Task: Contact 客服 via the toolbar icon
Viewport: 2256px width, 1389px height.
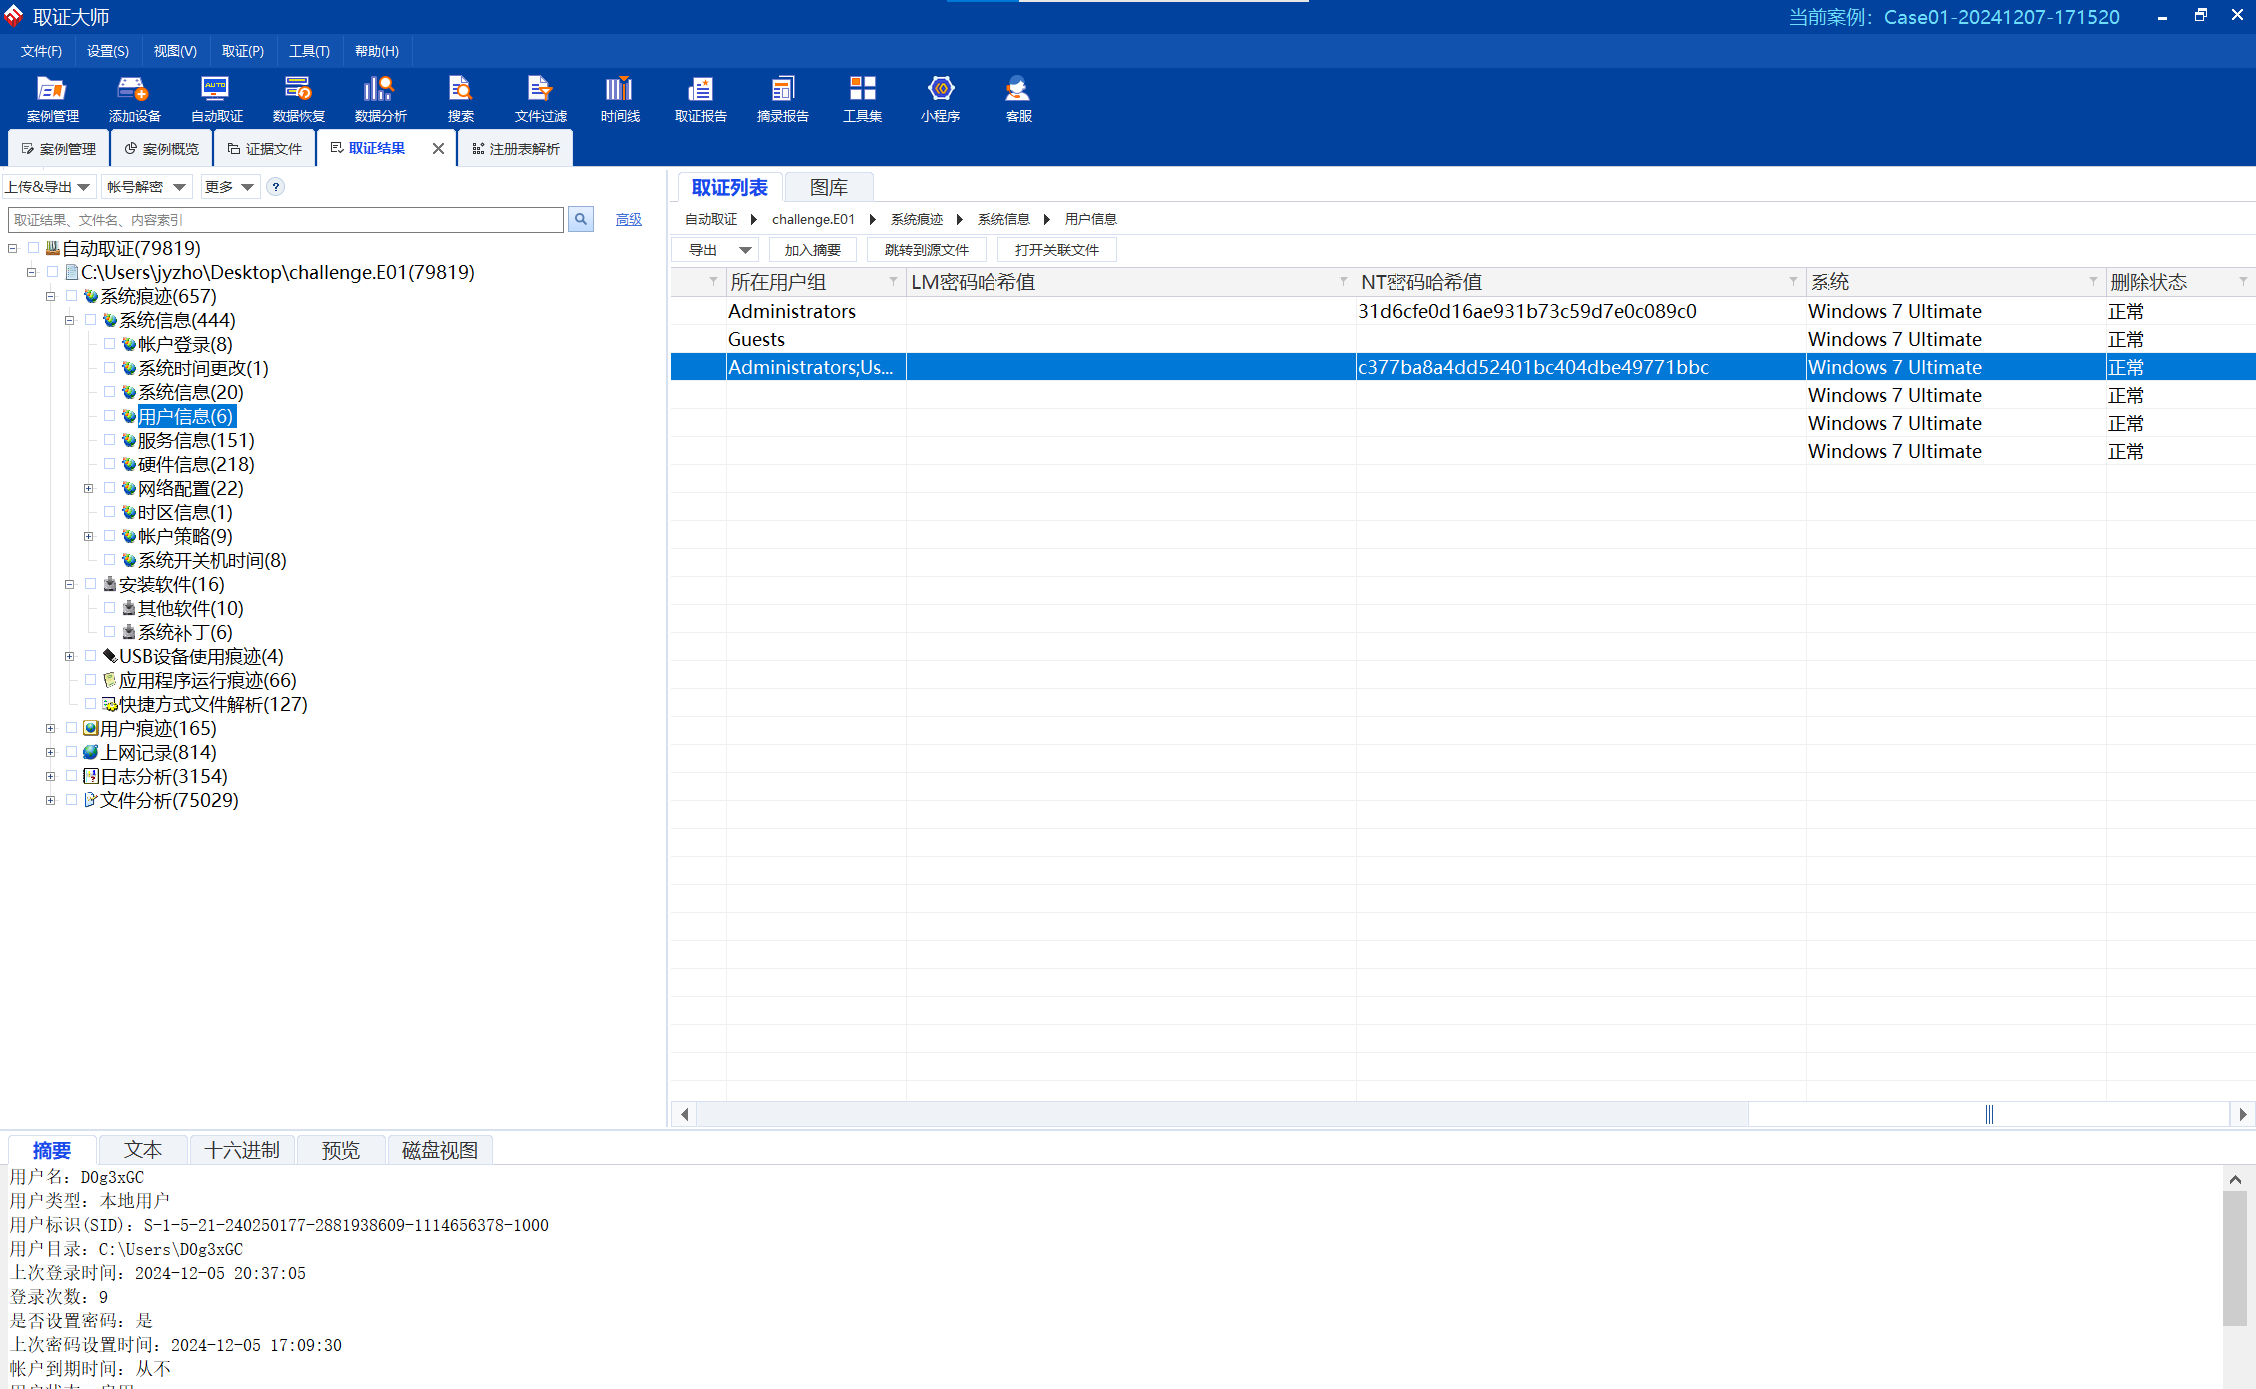Action: pyautogui.click(x=1018, y=99)
